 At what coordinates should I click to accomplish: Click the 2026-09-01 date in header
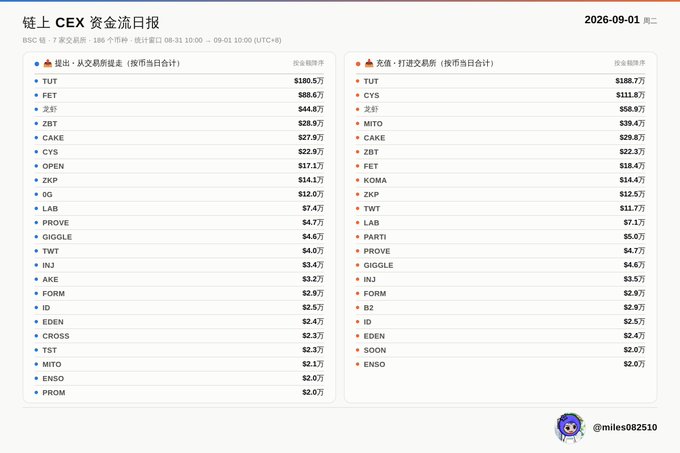[612, 20]
